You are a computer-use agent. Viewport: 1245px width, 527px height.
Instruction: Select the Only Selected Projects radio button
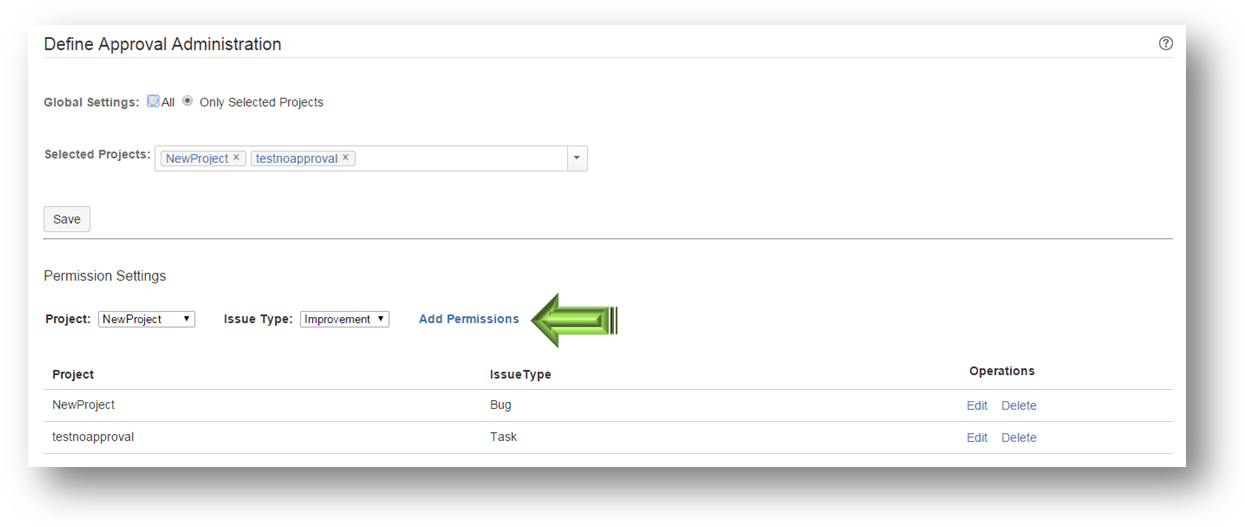(187, 101)
